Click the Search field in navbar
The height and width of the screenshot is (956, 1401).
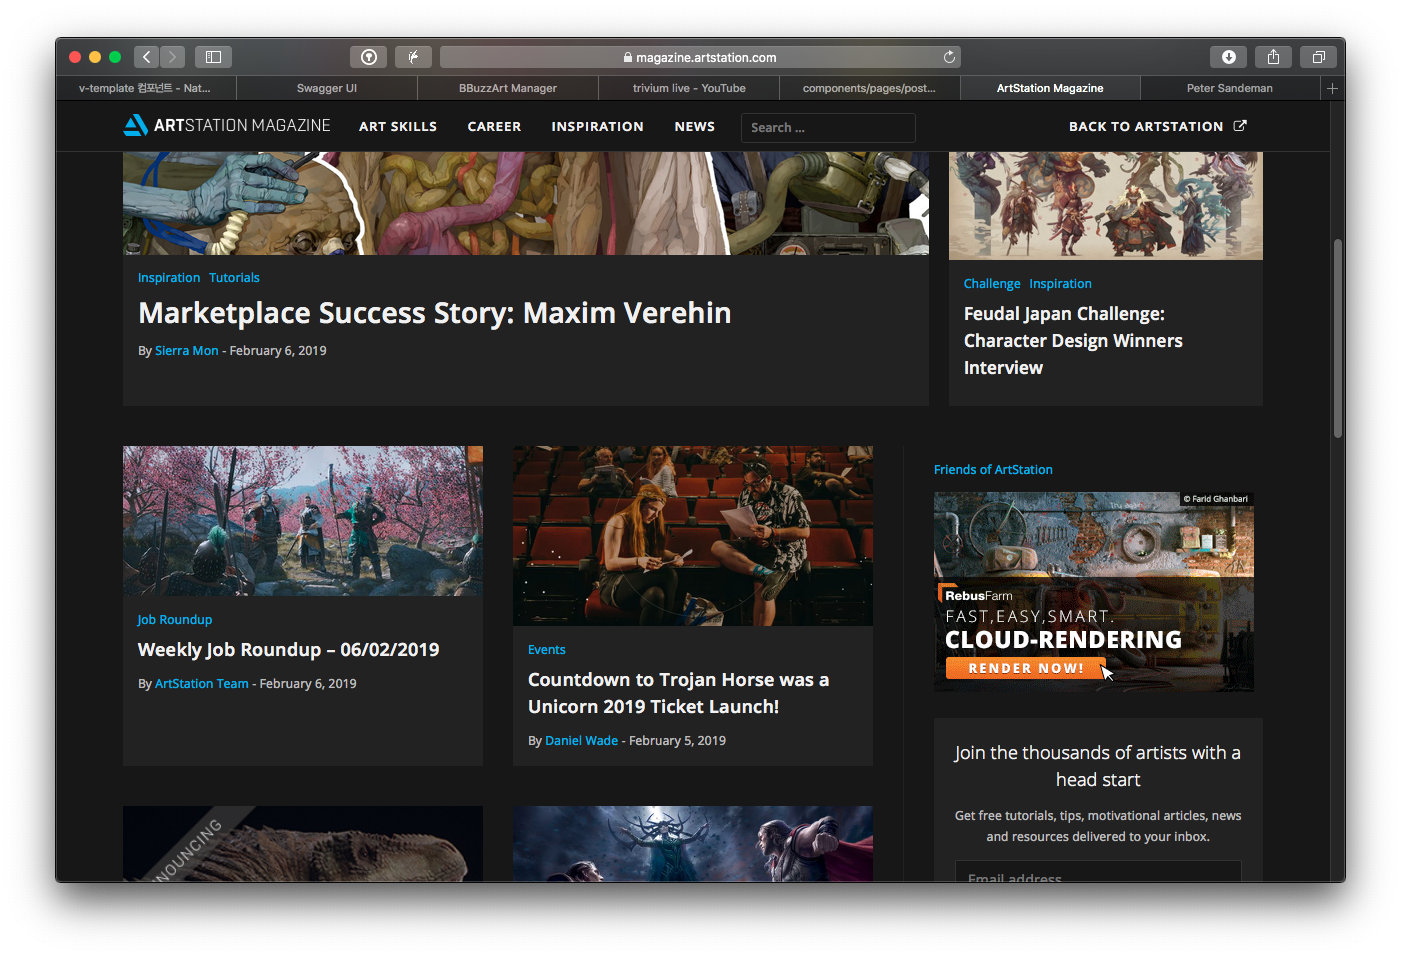click(x=828, y=127)
